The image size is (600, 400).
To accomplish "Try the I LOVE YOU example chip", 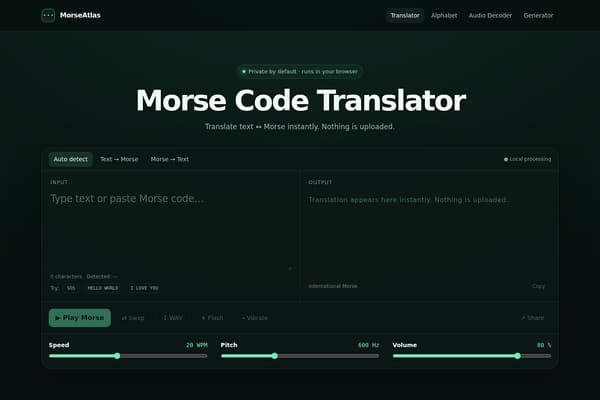I will pos(144,288).
